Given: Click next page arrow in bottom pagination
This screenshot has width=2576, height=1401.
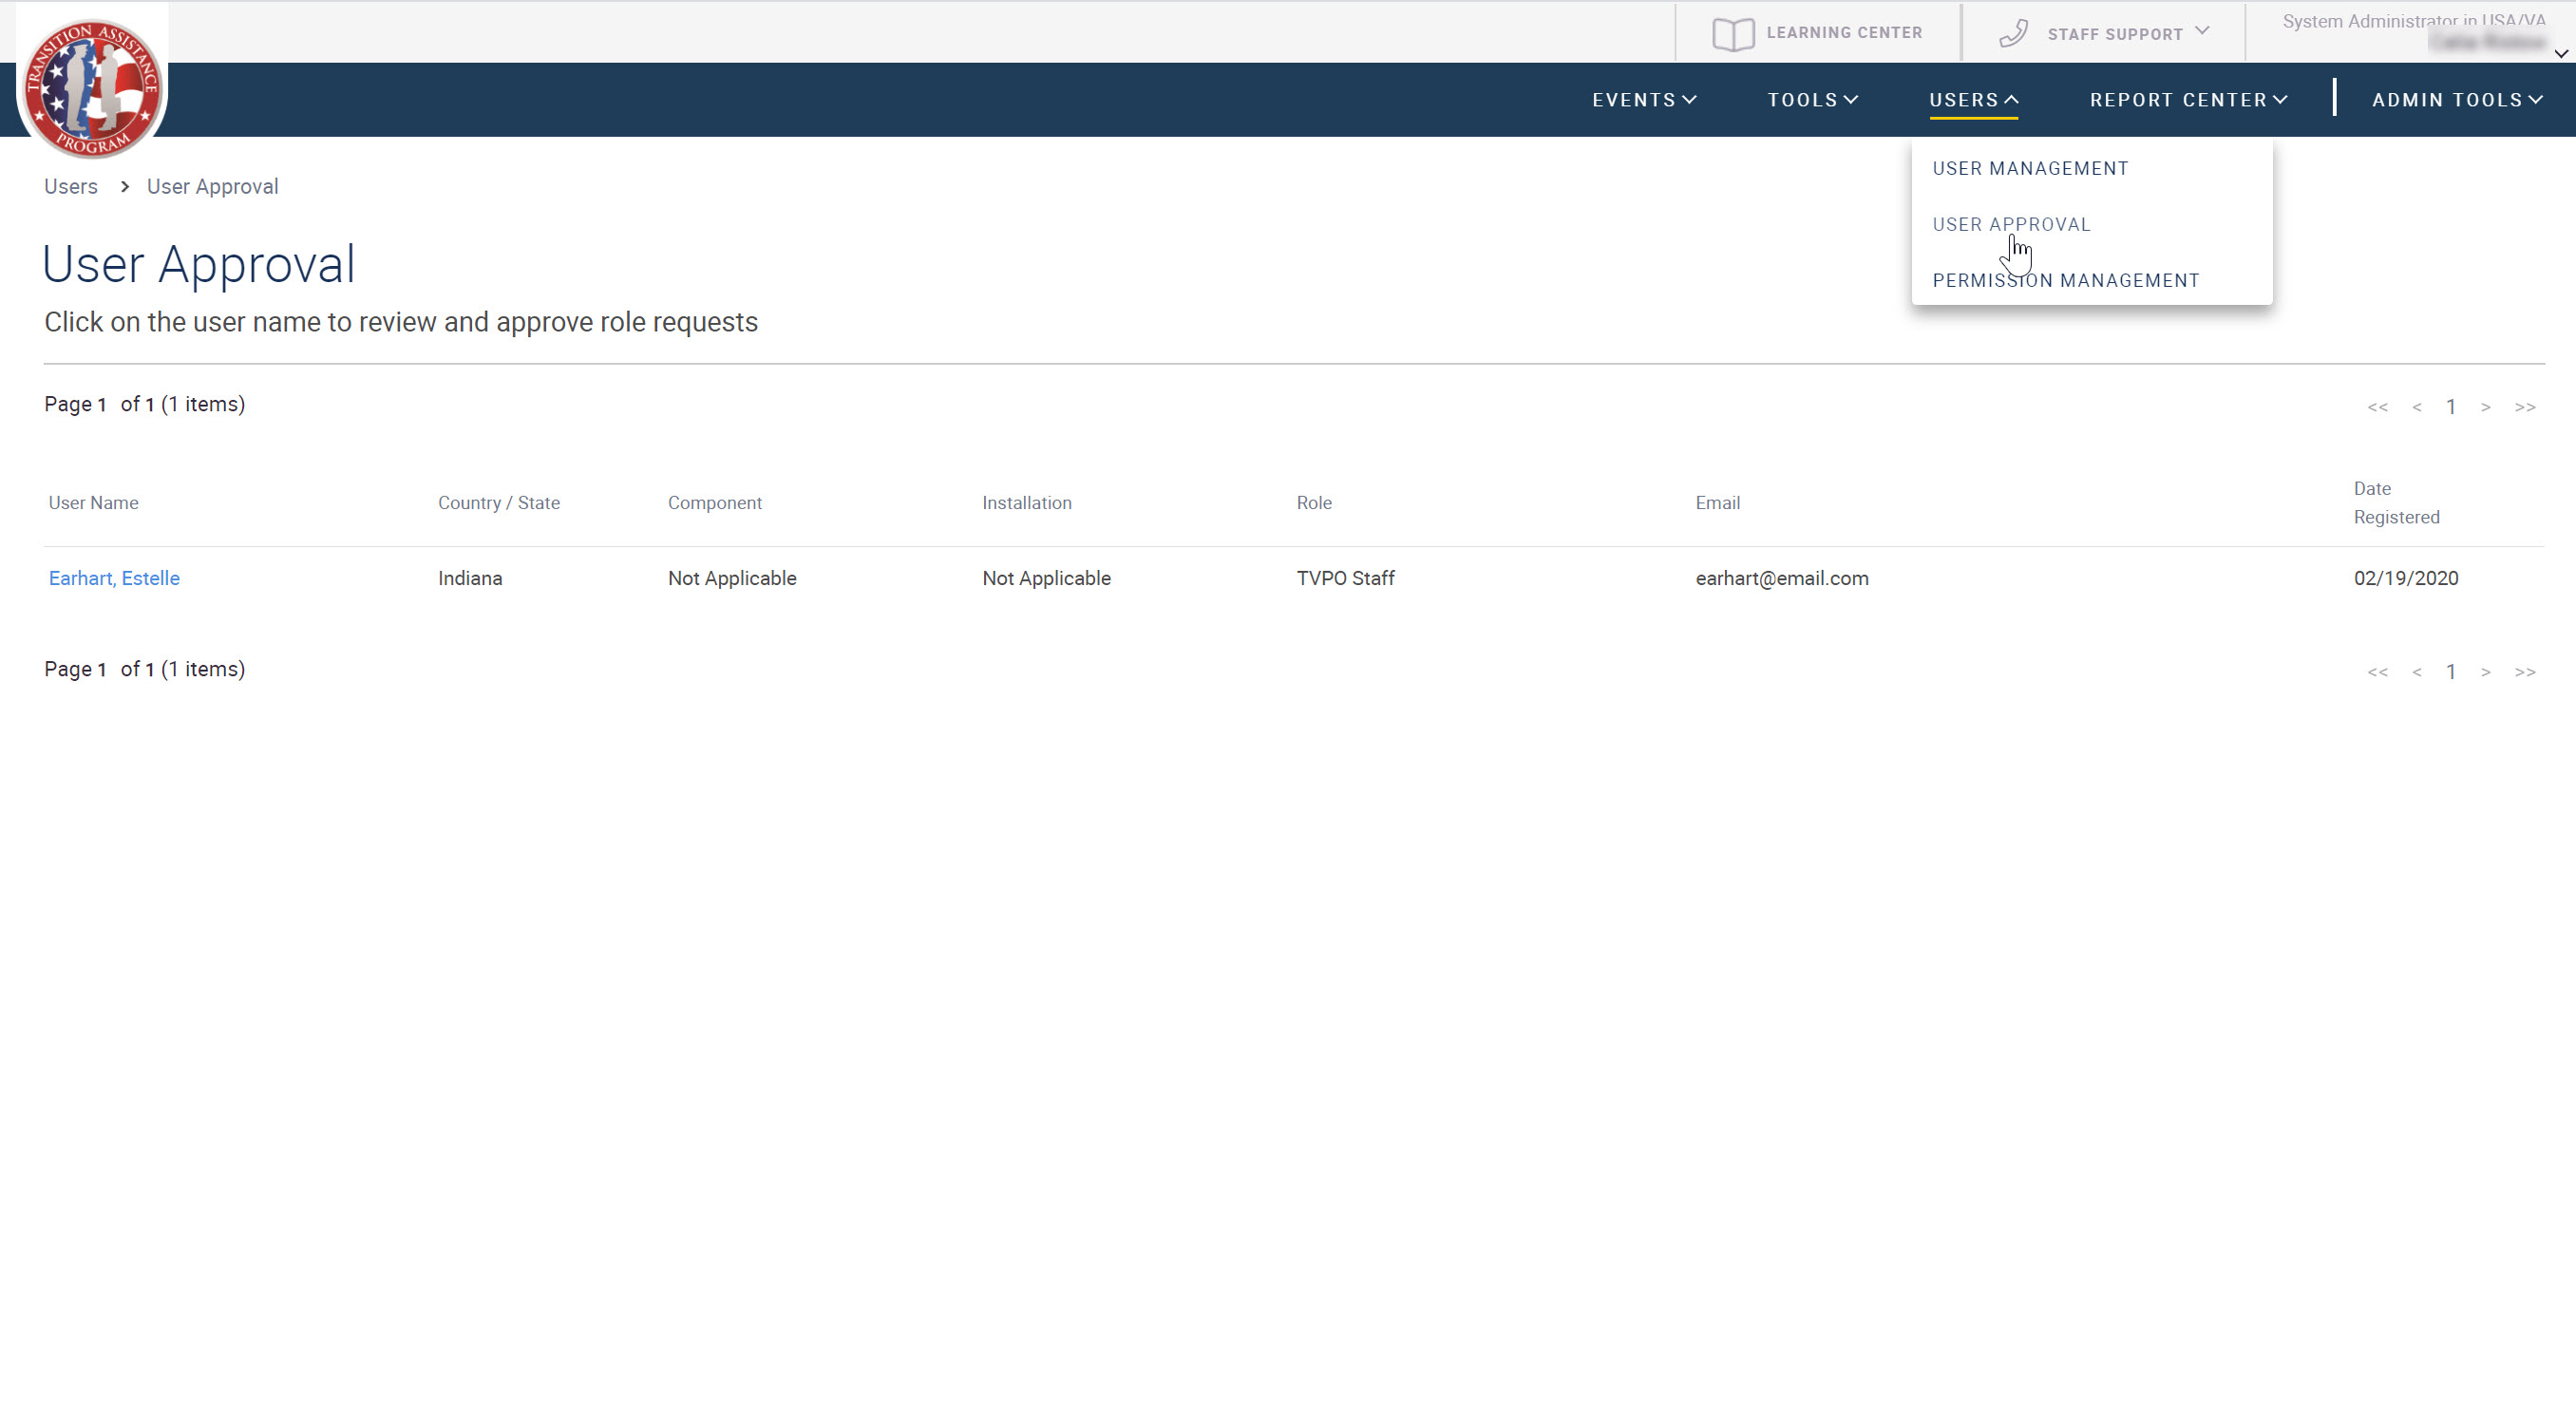Looking at the screenshot, I should 2485,672.
